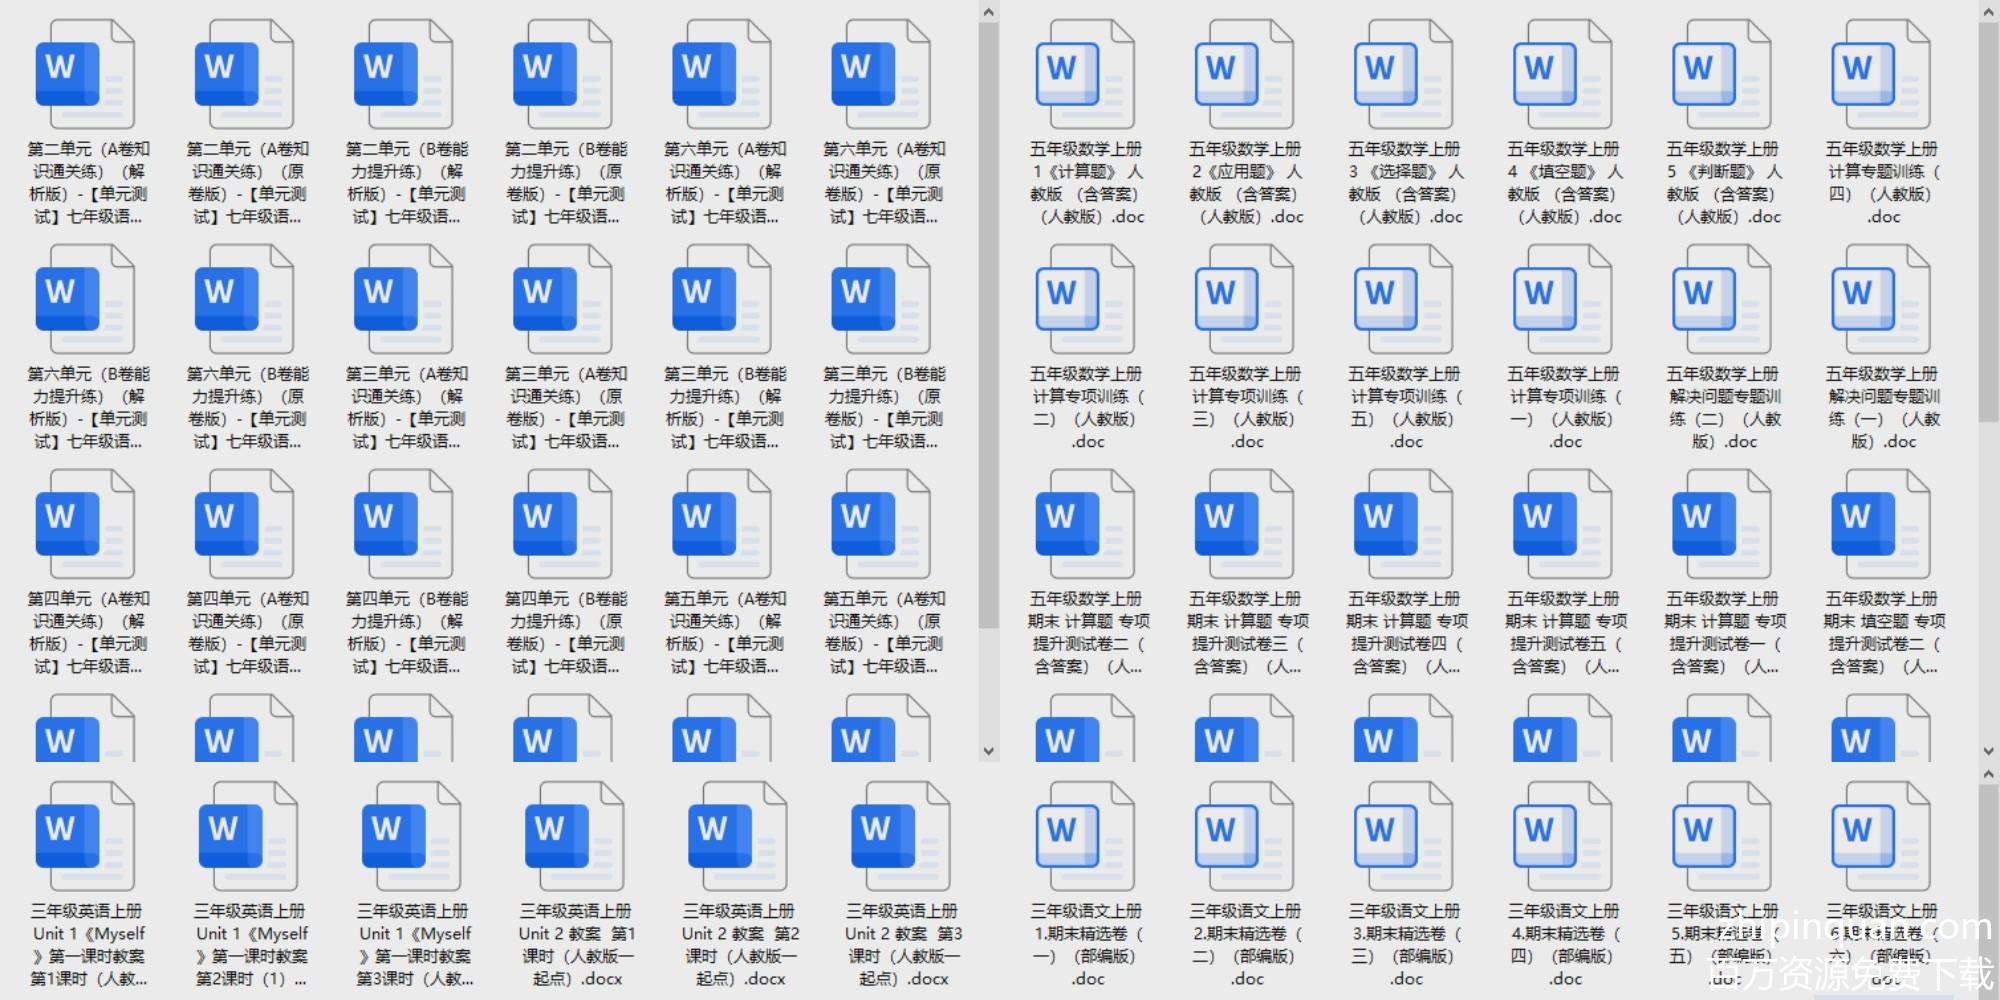Select the 五年级数学上册 3《选择题》 file icon
The height and width of the screenshot is (1000, 2000).
pyautogui.click(x=1403, y=74)
